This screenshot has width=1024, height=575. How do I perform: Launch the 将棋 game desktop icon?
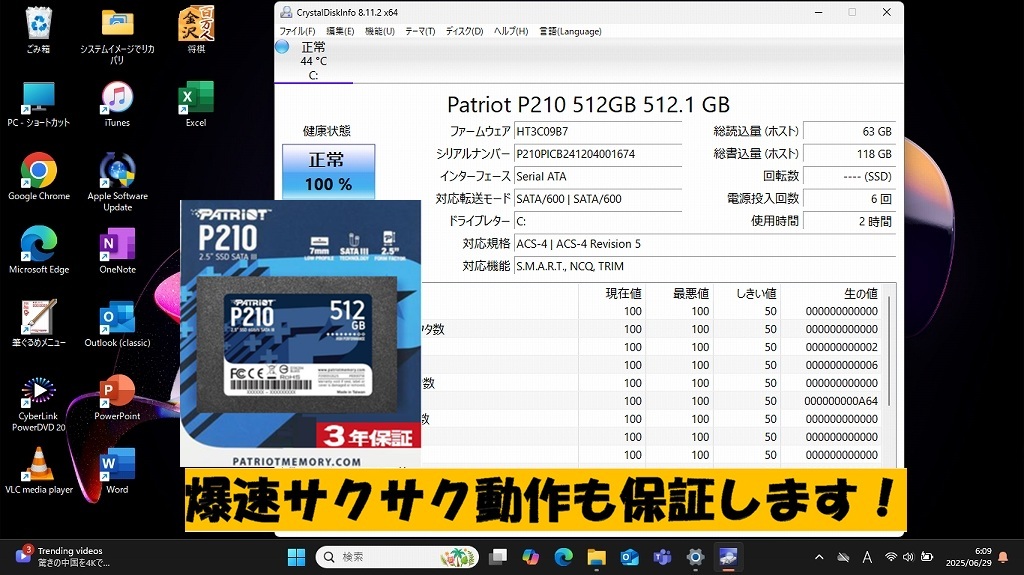pyautogui.click(x=196, y=29)
